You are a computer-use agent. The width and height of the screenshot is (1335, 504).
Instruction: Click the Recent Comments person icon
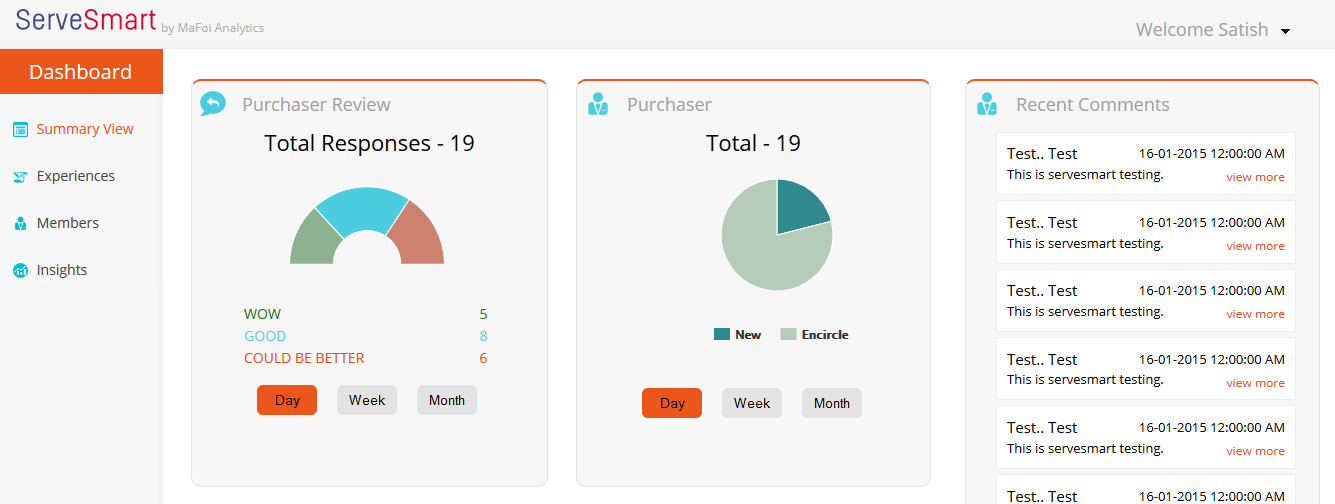pos(987,104)
